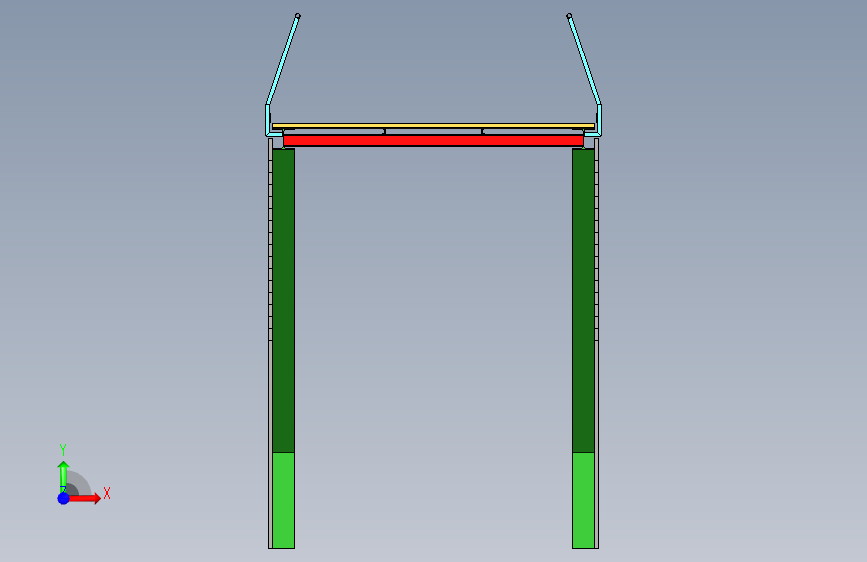The height and width of the screenshot is (562, 867).
Task: Click the red X axis arrow
Action: point(84,498)
